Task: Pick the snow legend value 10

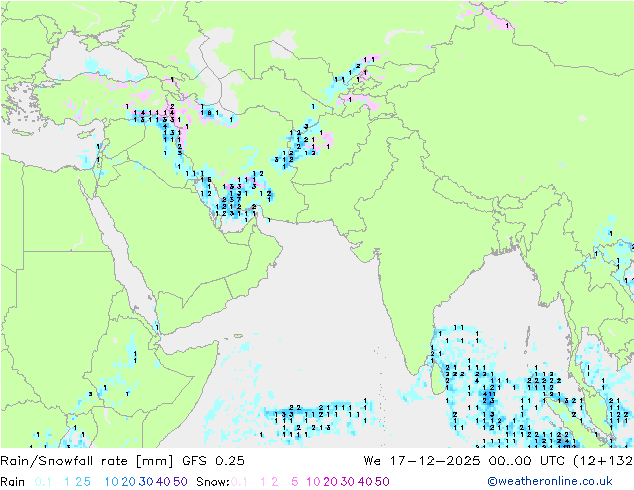Action: pos(314,481)
